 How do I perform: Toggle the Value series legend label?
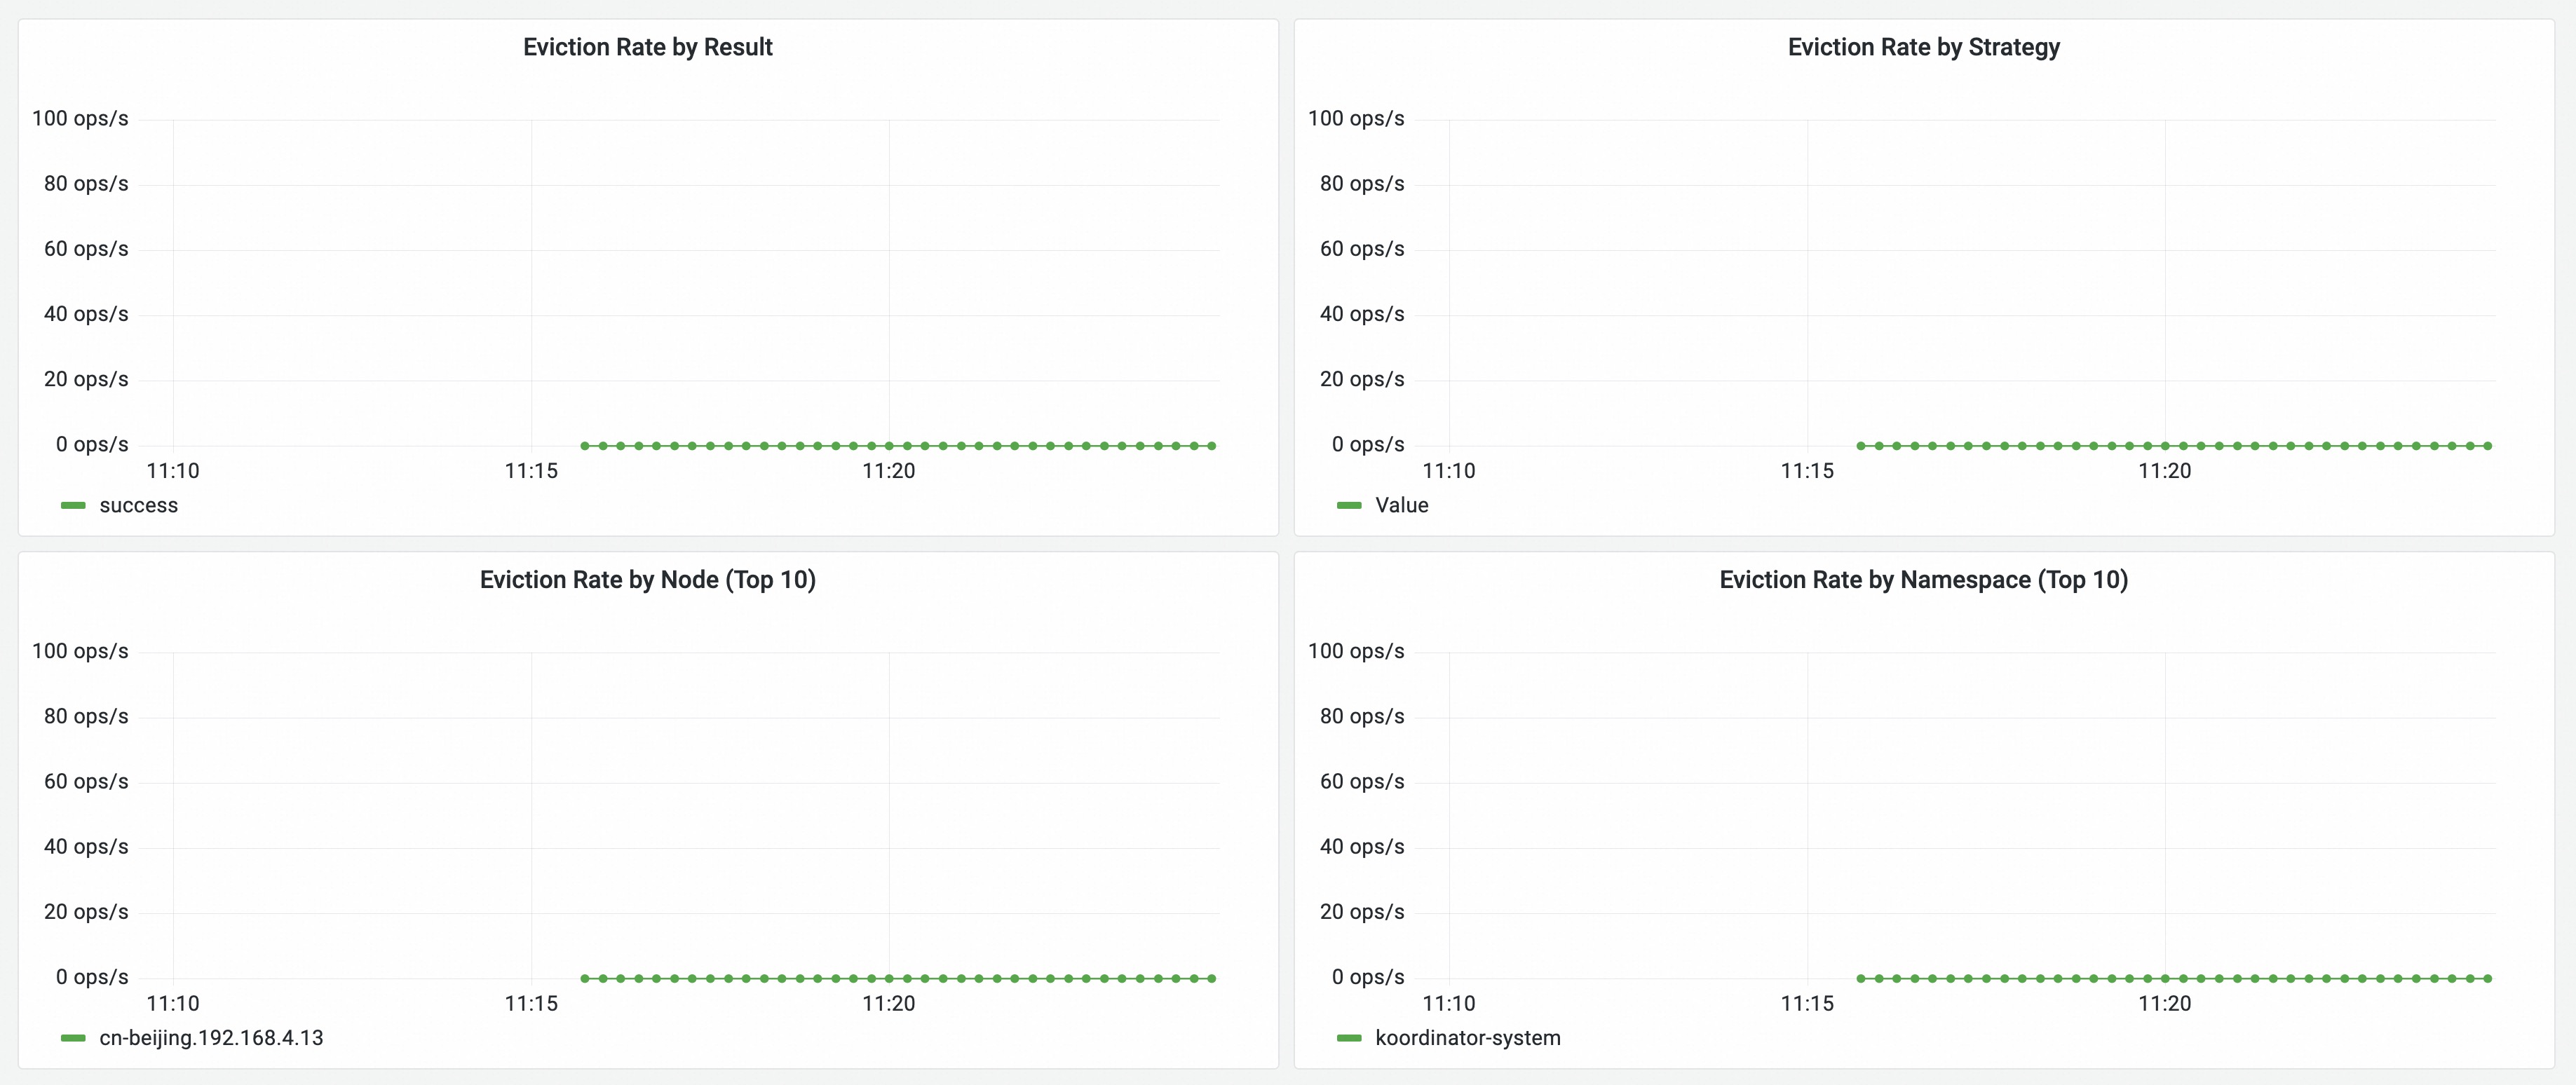[x=1401, y=506]
